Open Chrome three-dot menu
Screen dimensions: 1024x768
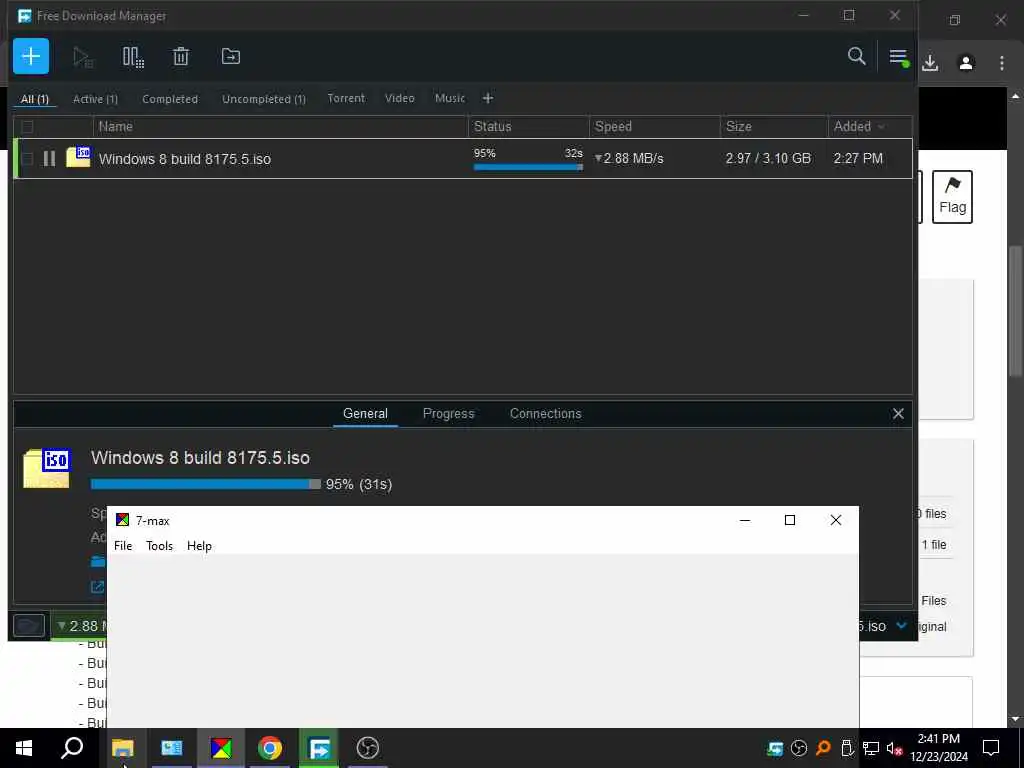pos(1001,63)
